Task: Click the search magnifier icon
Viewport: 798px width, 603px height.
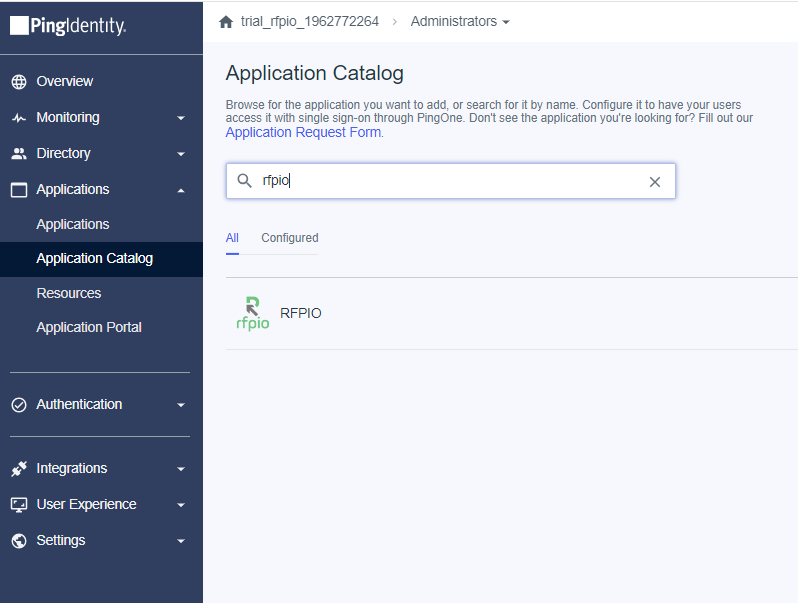Action: point(244,181)
